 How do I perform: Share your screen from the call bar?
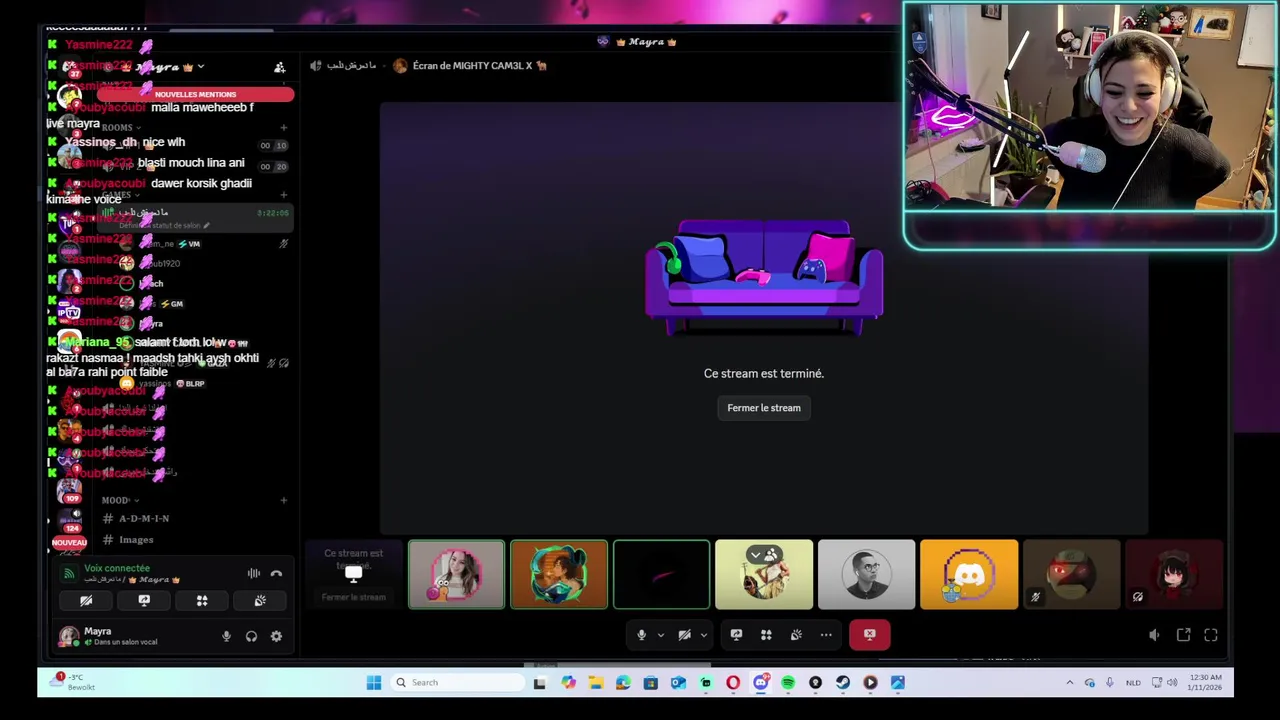pyautogui.click(x=736, y=635)
